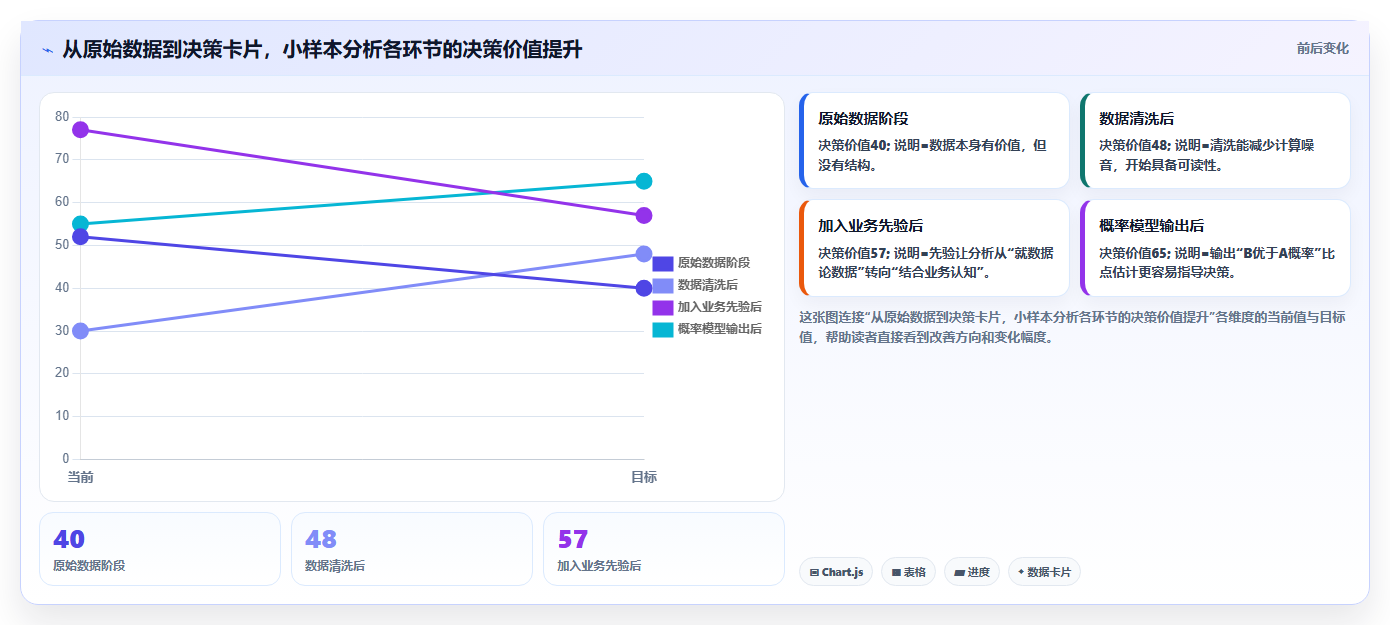The image size is (1390, 625).
Task: Open the 原始数据阶段 description card
Action: tap(934, 141)
